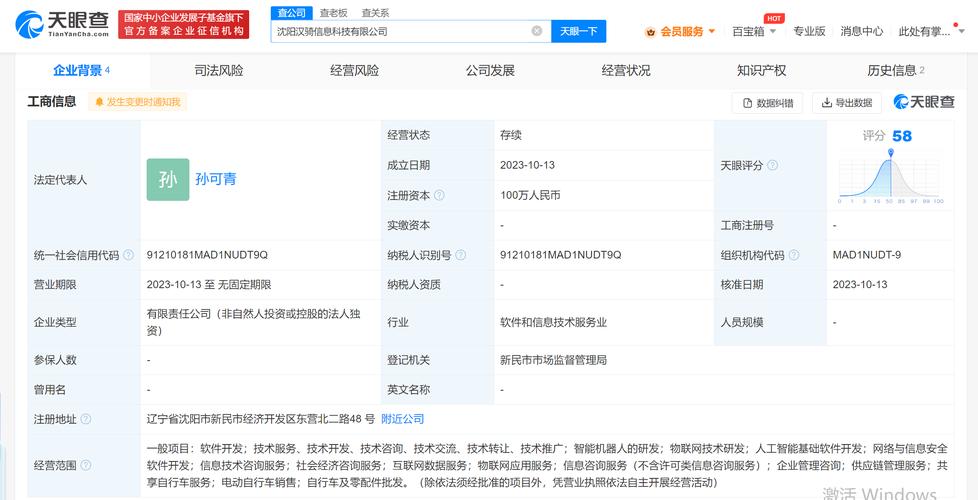Click help icon next to 组织机构代码
The width and height of the screenshot is (978, 500).
coord(793,255)
